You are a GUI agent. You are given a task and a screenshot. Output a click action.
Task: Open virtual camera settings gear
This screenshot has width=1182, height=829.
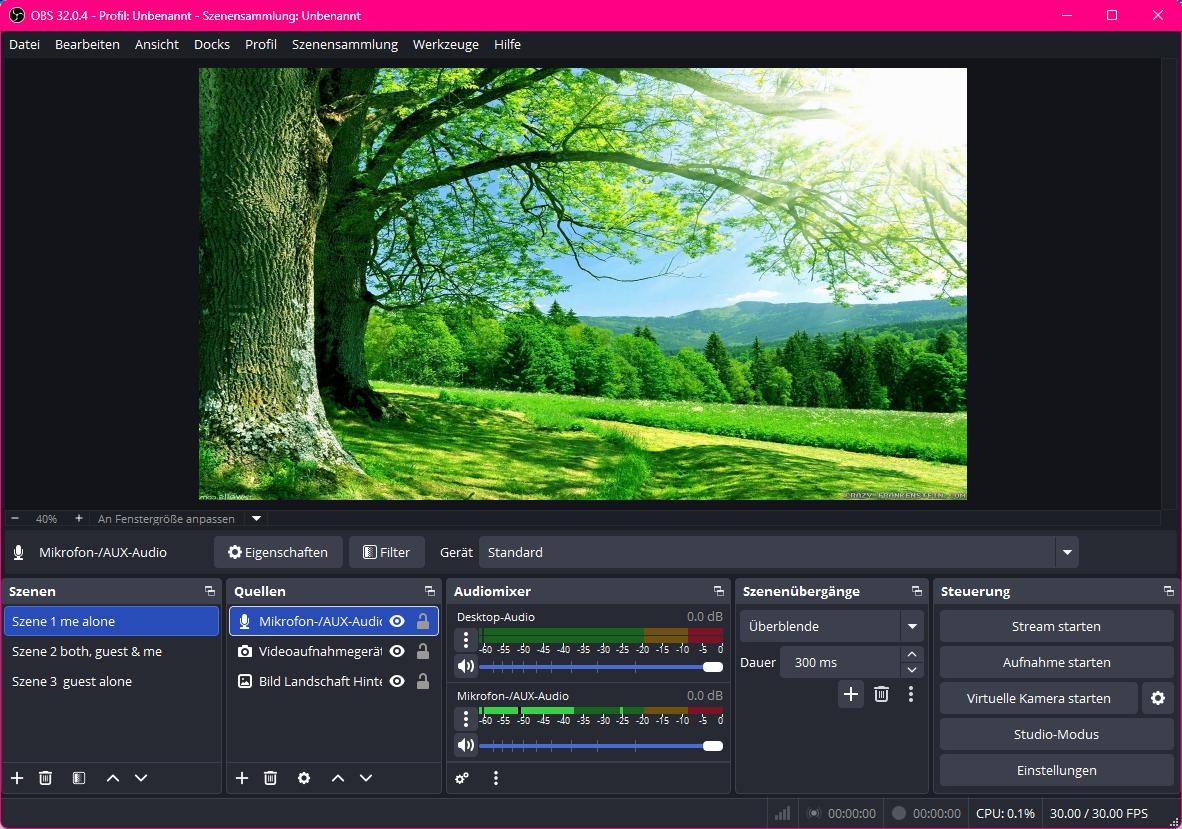pos(1158,699)
